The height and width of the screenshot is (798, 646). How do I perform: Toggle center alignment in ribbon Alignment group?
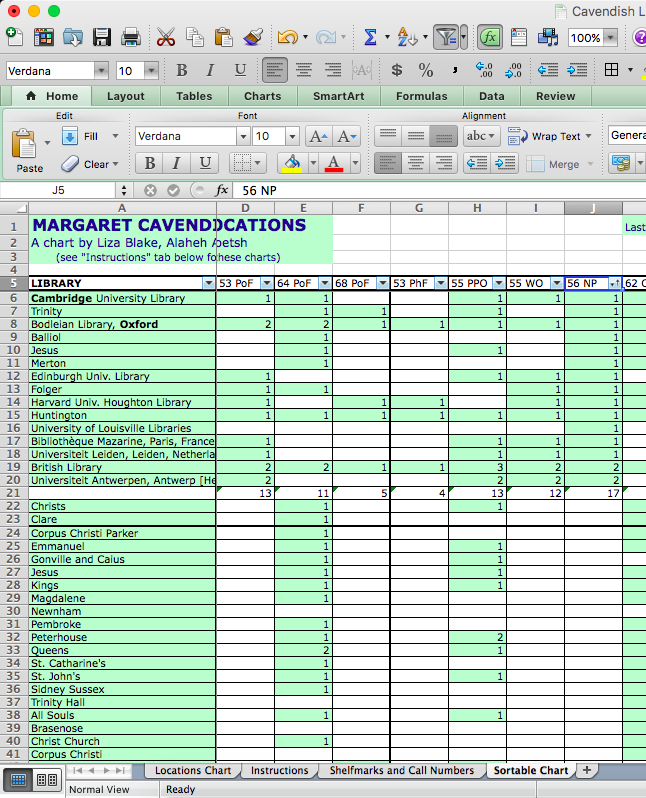(x=415, y=163)
